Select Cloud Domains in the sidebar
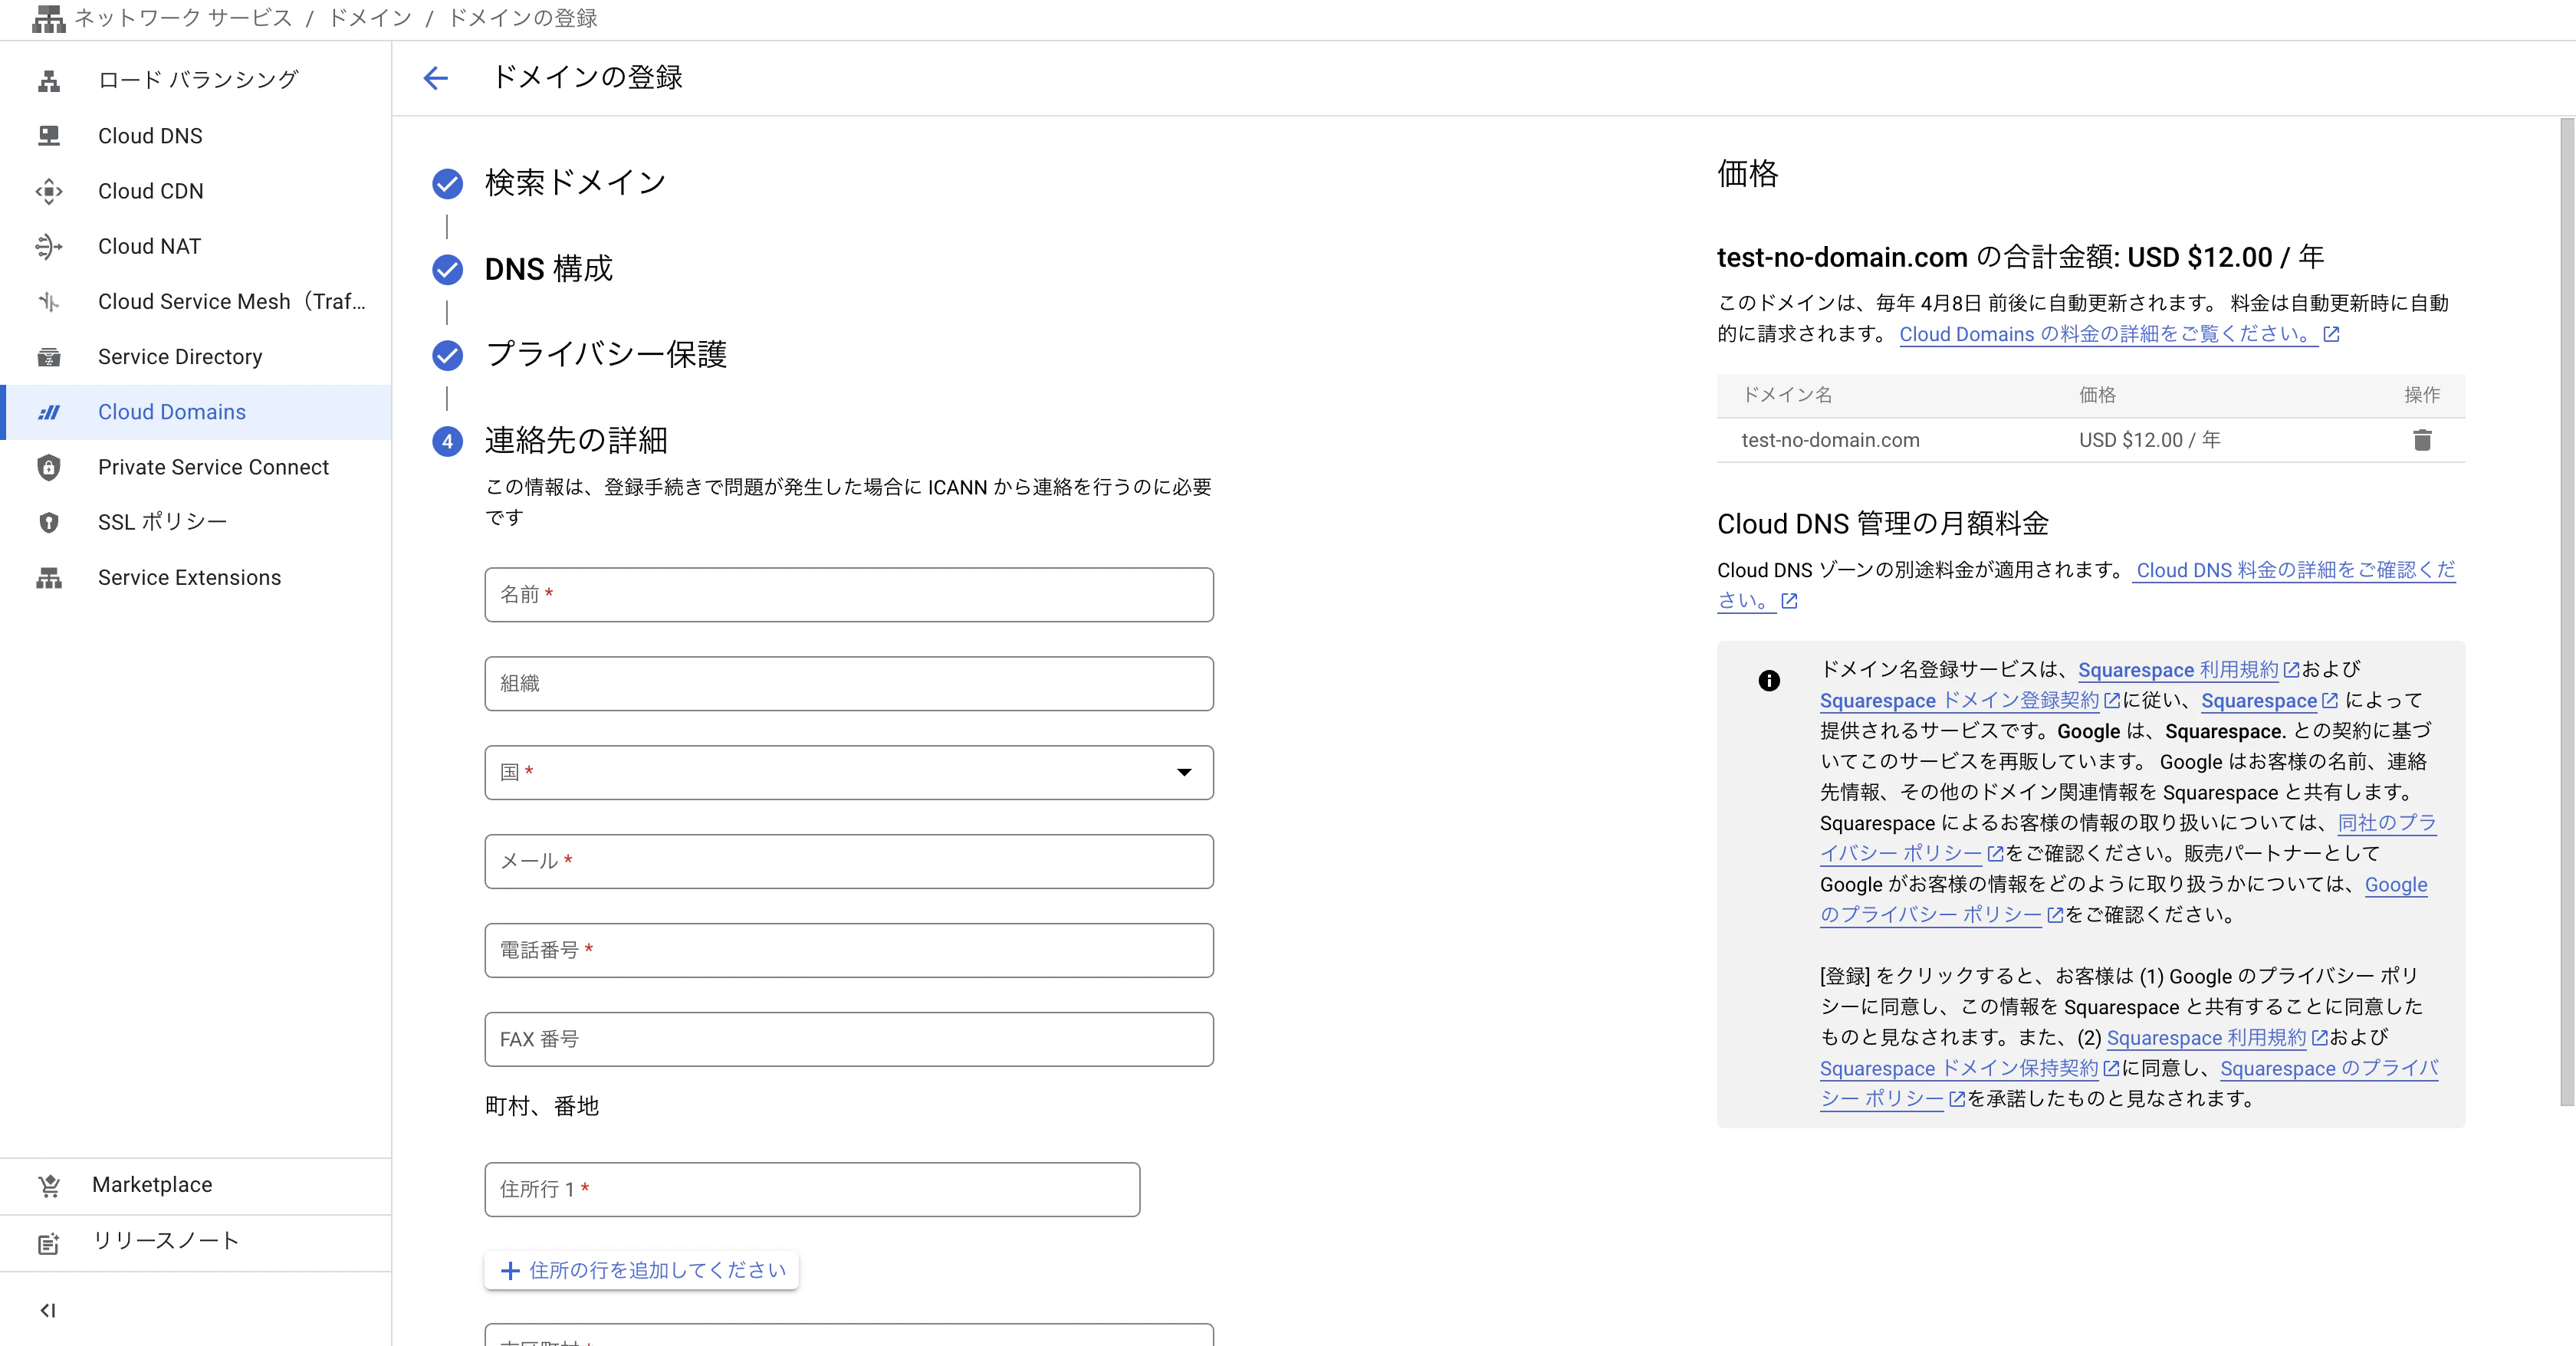This screenshot has width=2576, height=1346. pyautogui.click(x=196, y=412)
